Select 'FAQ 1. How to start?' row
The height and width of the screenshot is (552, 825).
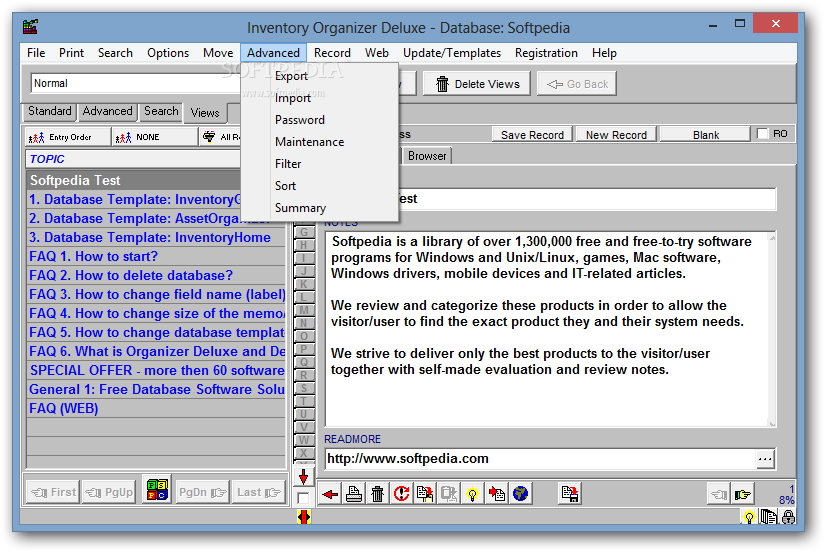(156, 257)
